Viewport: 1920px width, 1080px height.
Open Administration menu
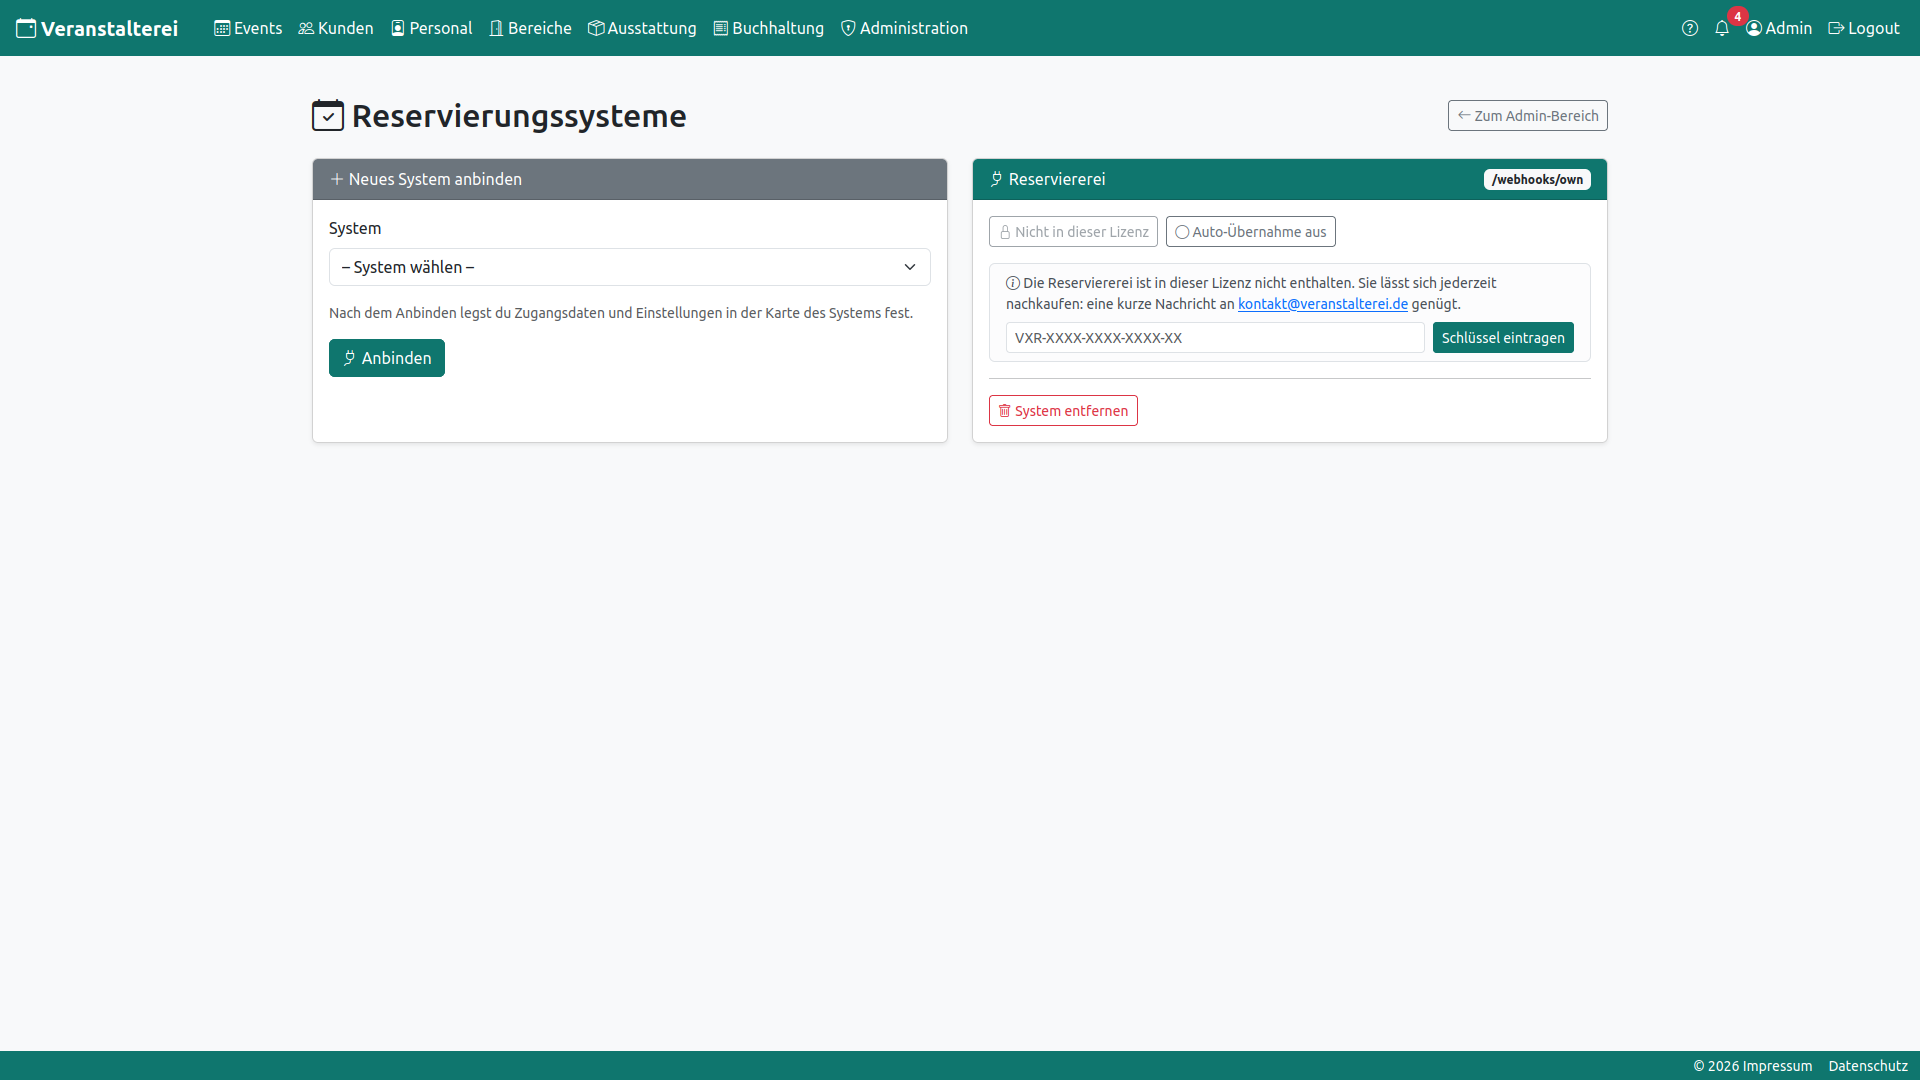click(x=904, y=28)
